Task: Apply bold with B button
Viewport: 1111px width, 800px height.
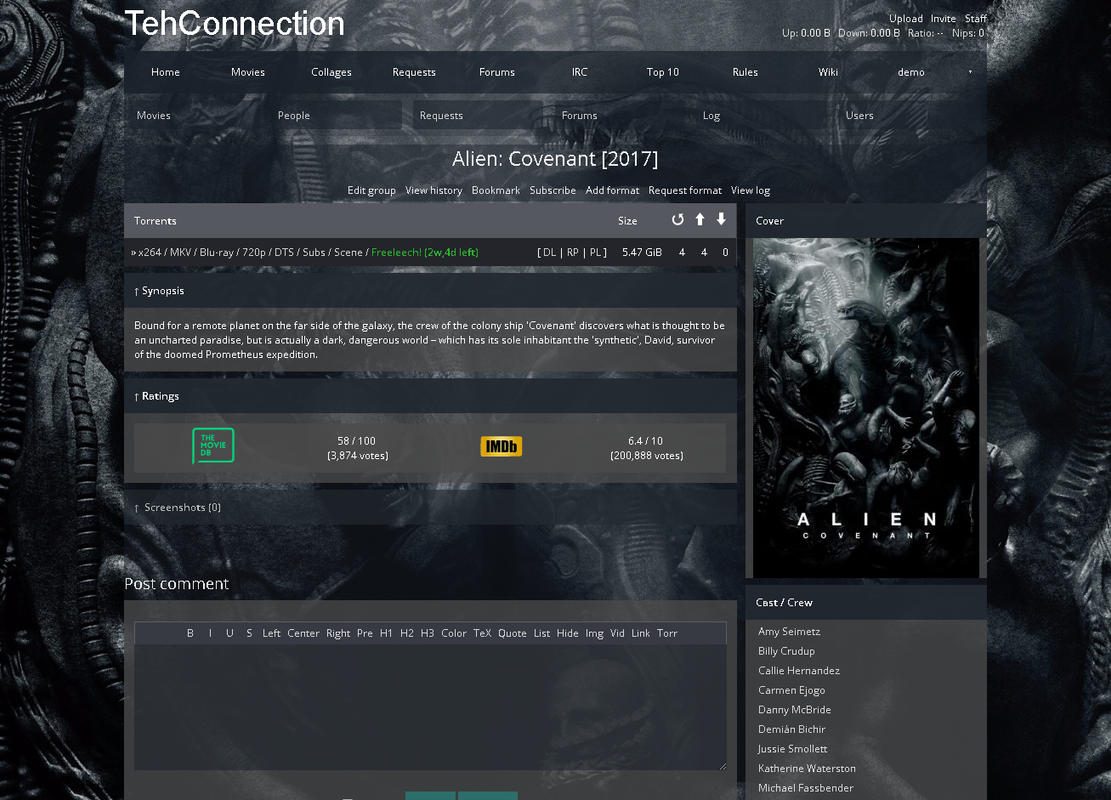Action: pyautogui.click(x=190, y=633)
